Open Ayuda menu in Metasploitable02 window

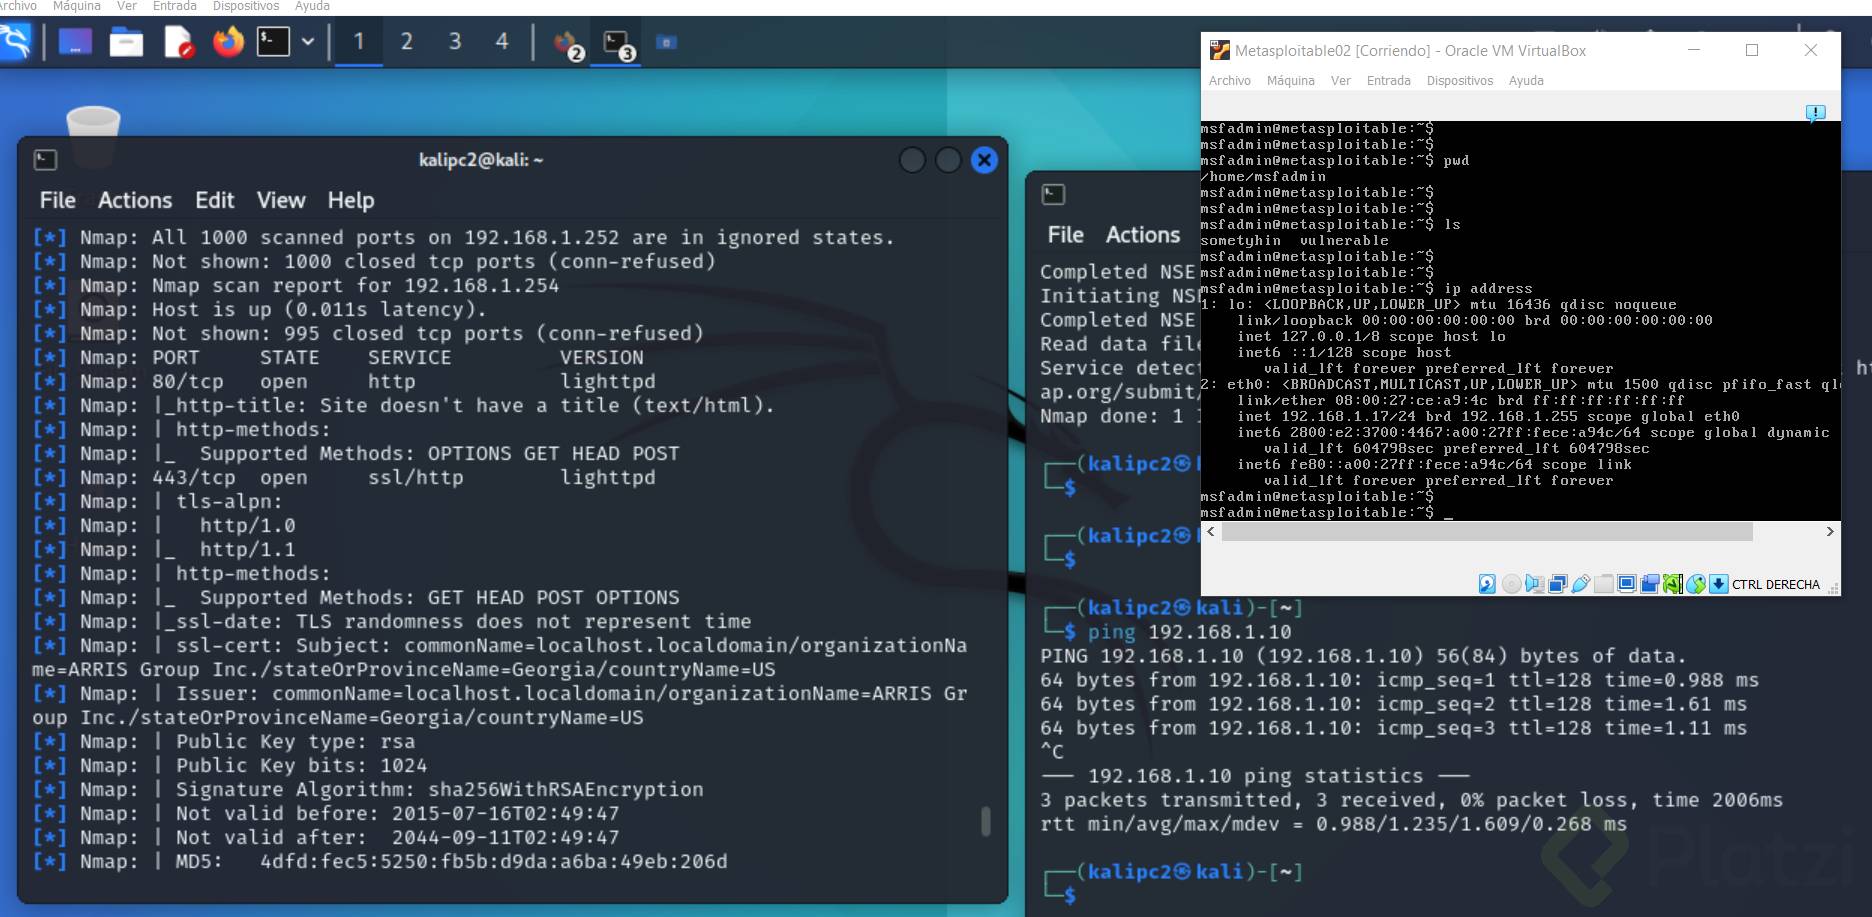[x=1526, y=81]
